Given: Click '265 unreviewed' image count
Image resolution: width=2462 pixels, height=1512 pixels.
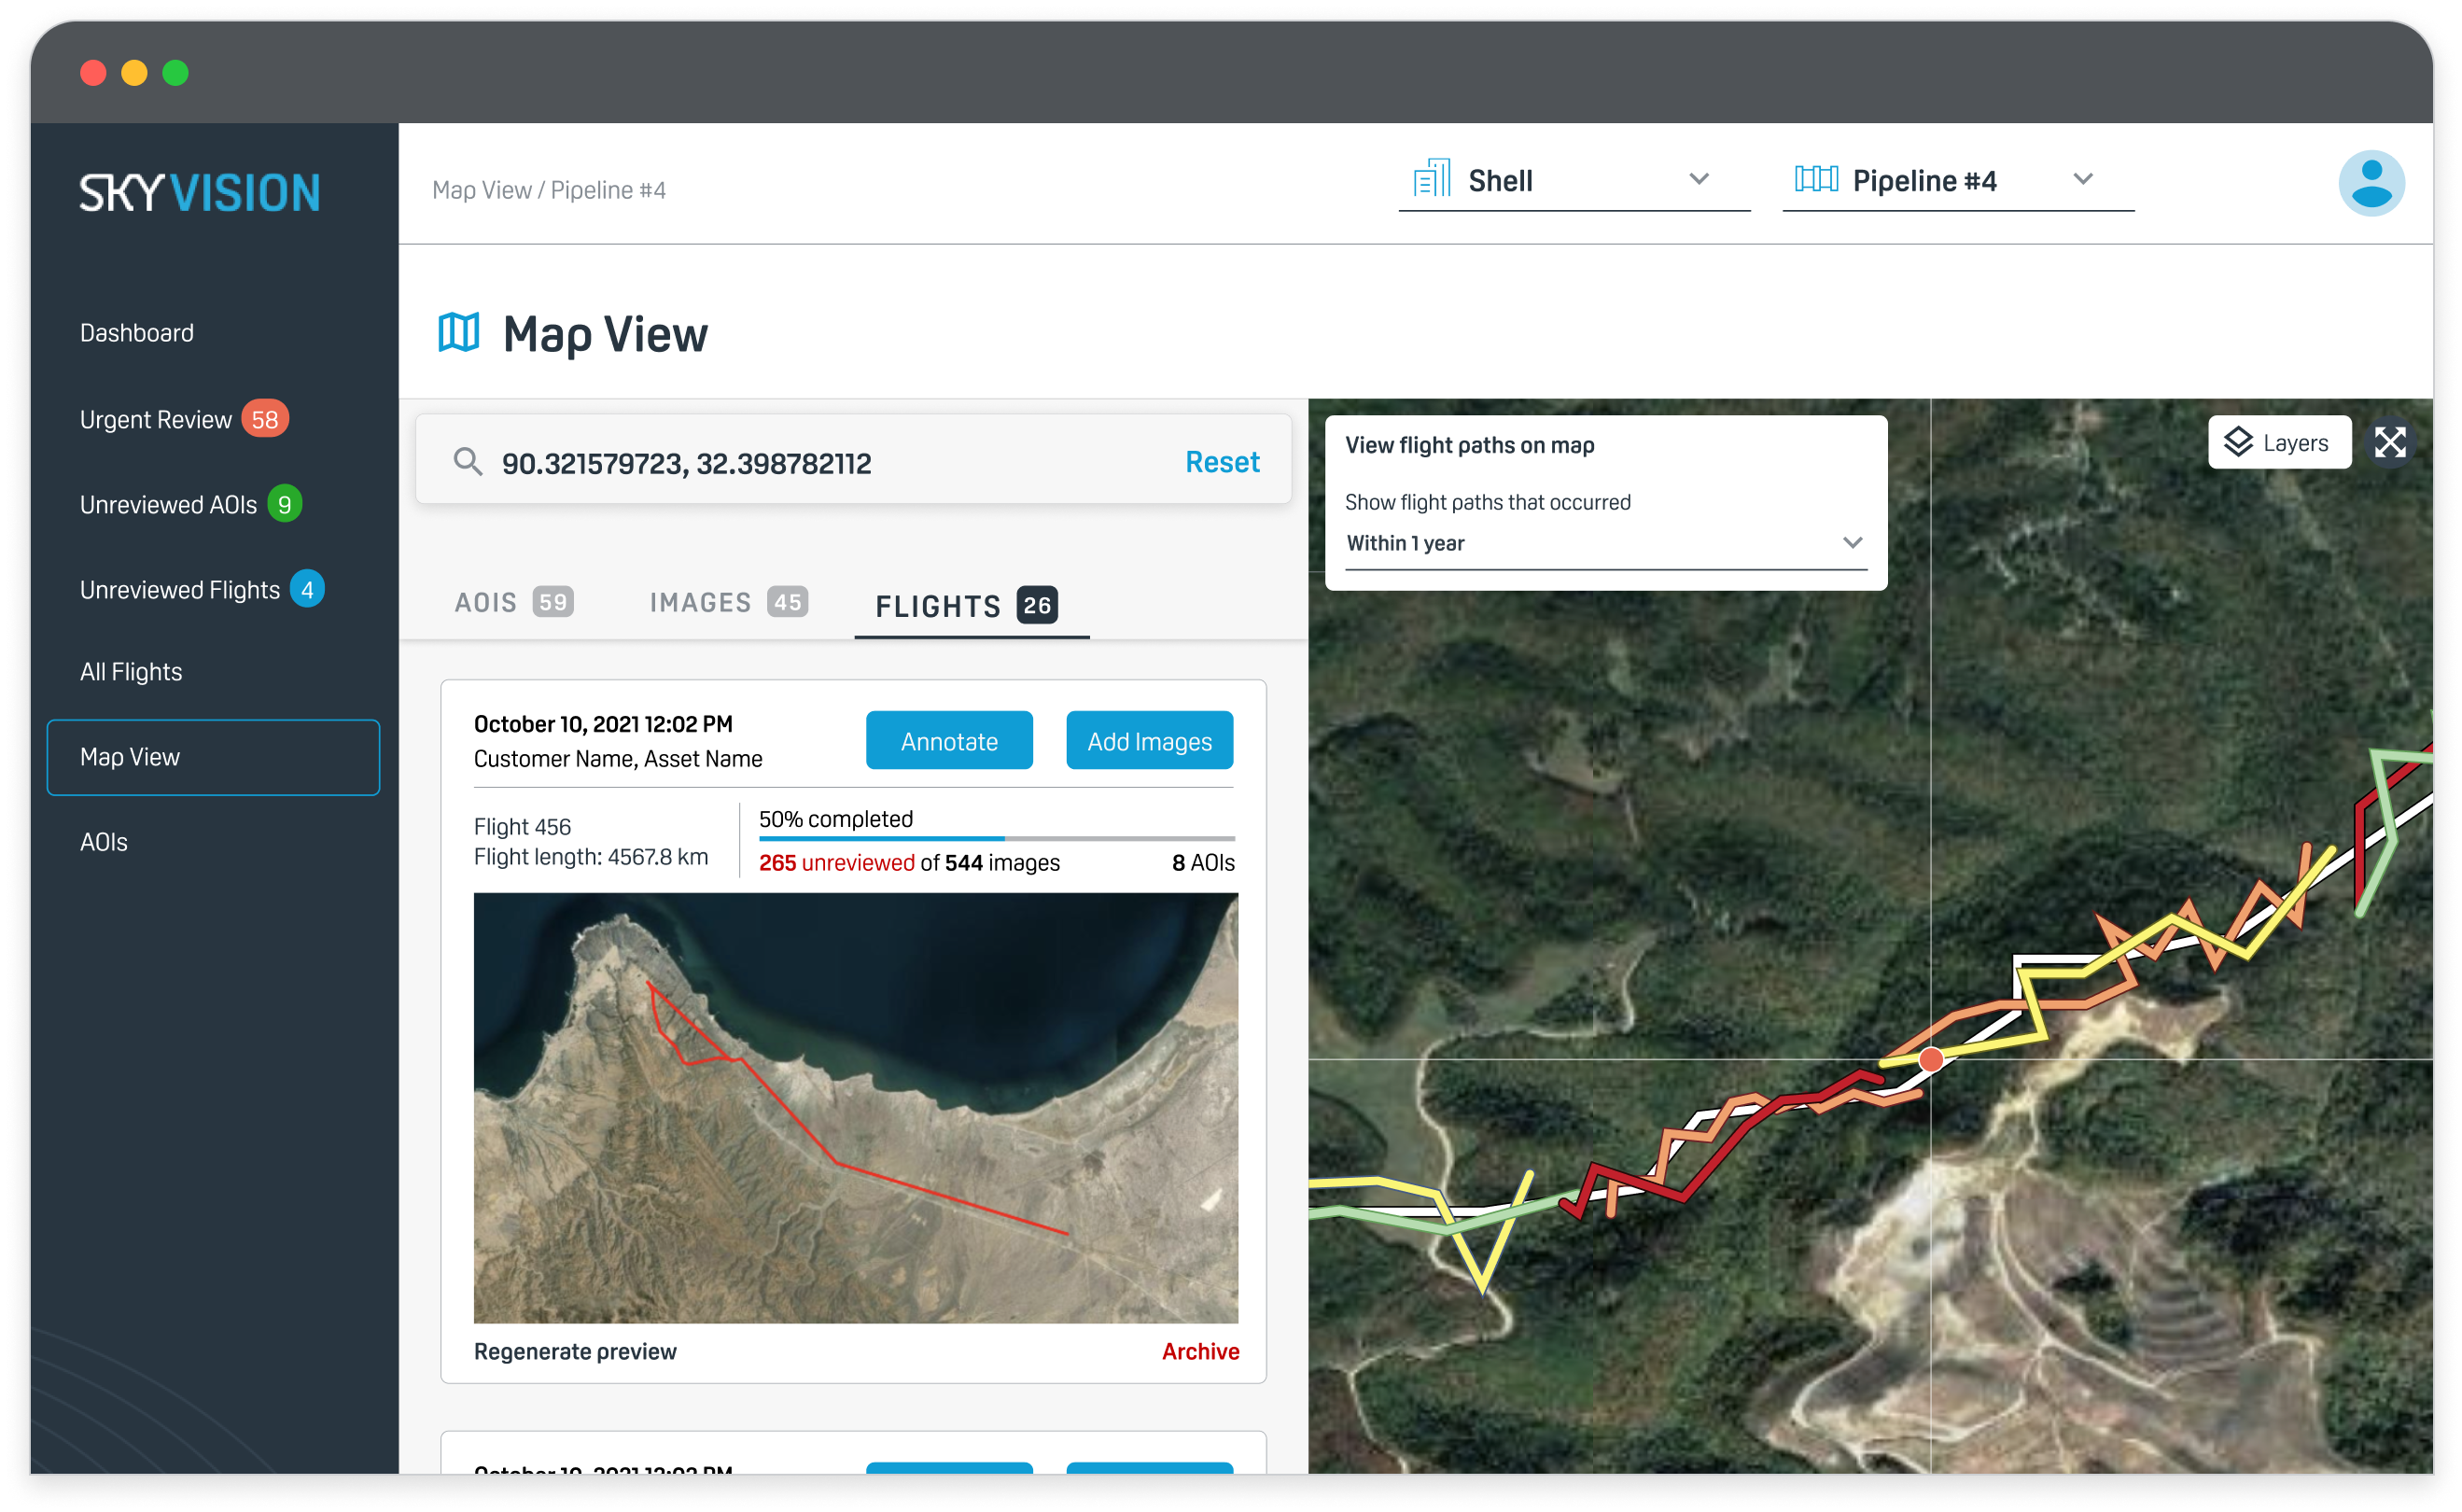Looking at the screenshot, I should point(836,863).
